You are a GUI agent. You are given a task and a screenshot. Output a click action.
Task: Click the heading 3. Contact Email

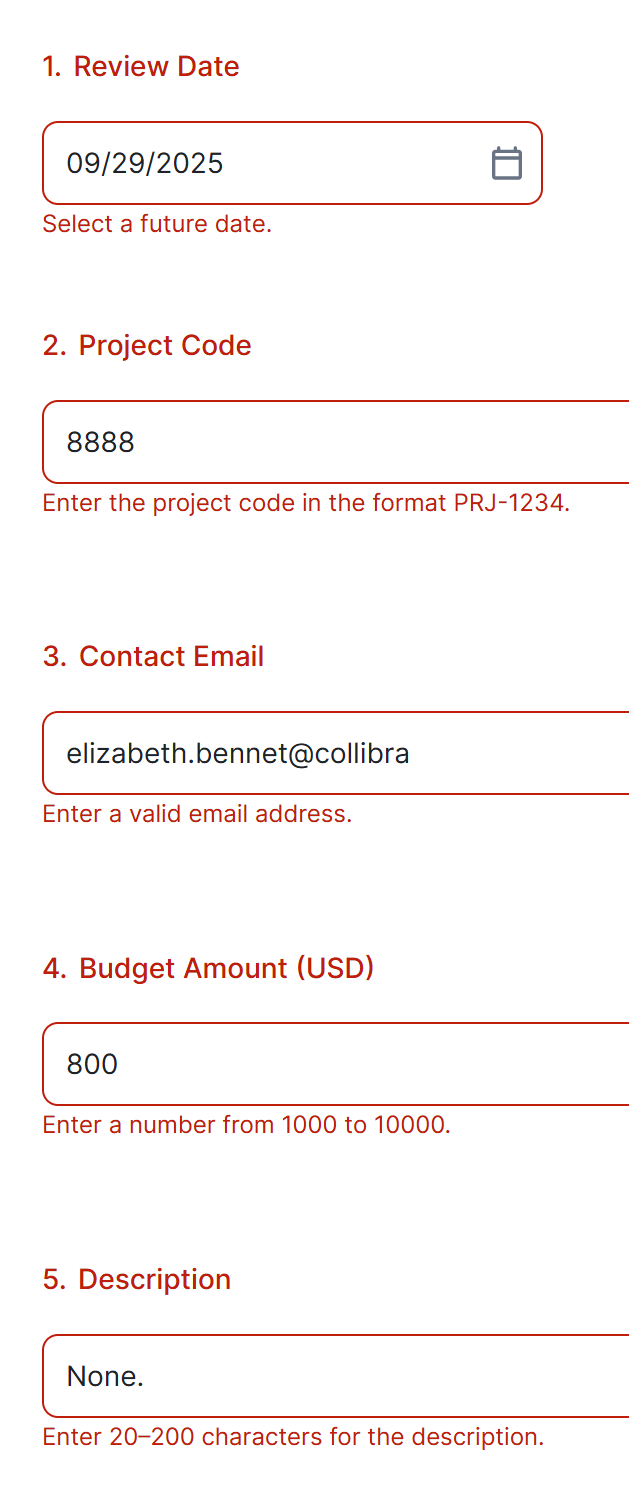pos(153,656)
